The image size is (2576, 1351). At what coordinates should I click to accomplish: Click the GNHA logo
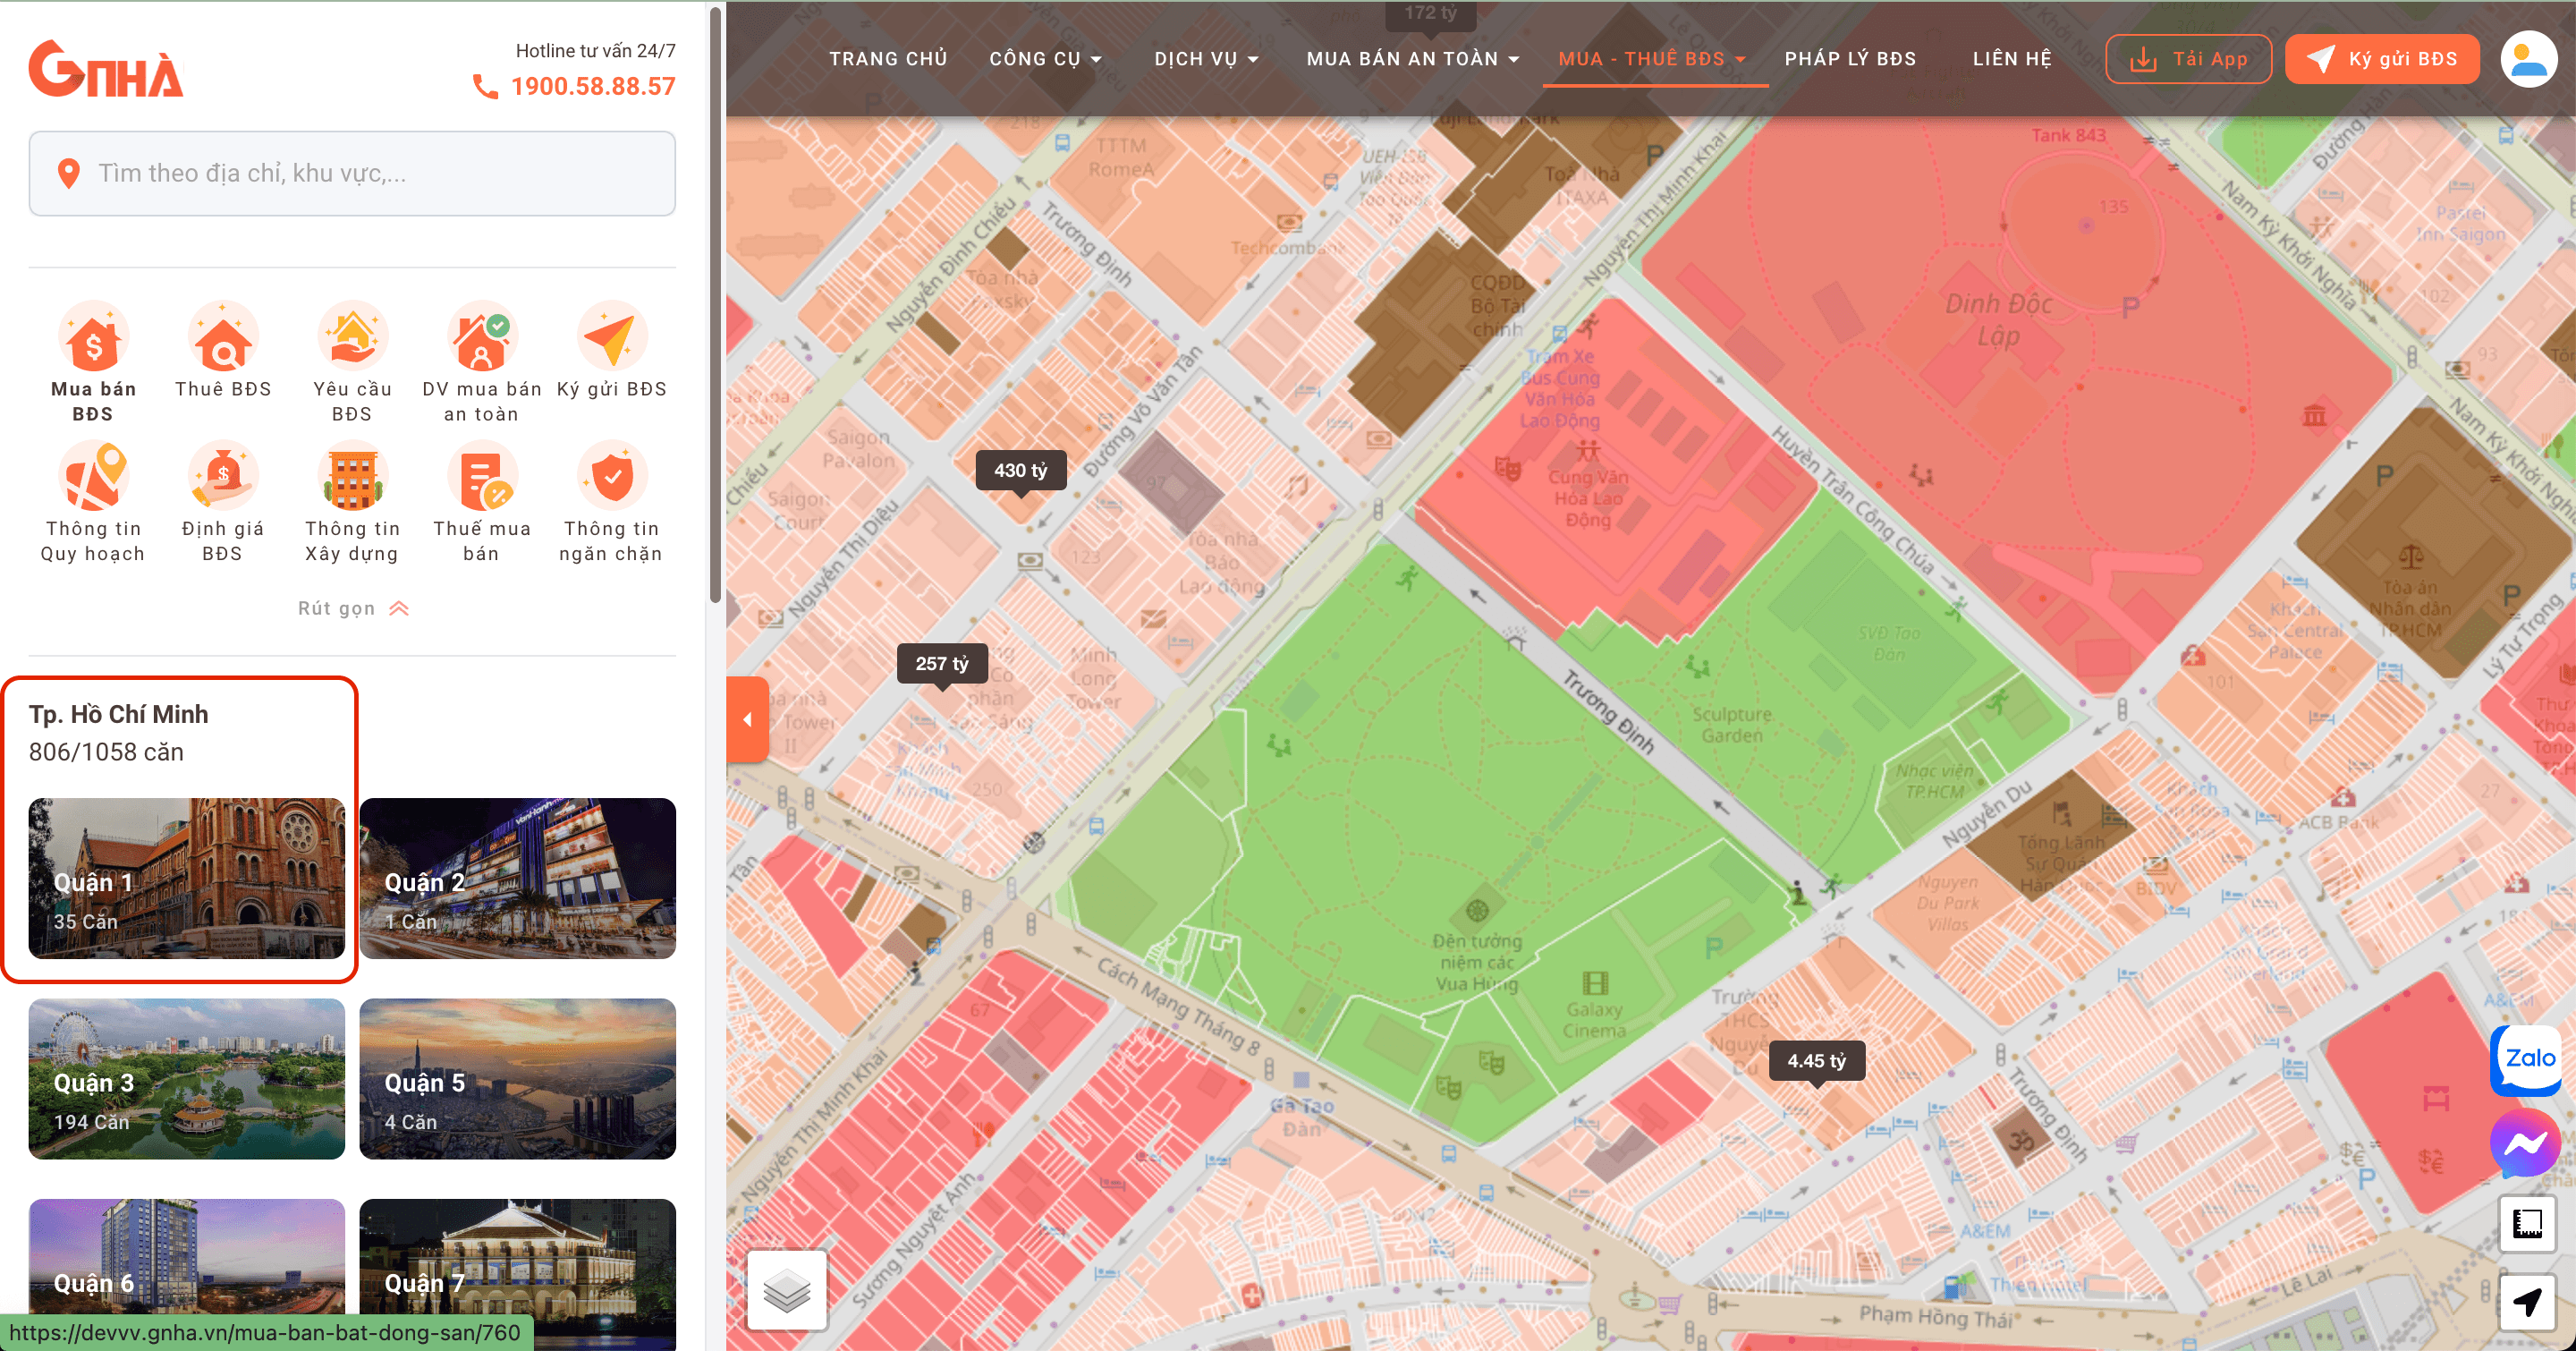click(106, 69)
